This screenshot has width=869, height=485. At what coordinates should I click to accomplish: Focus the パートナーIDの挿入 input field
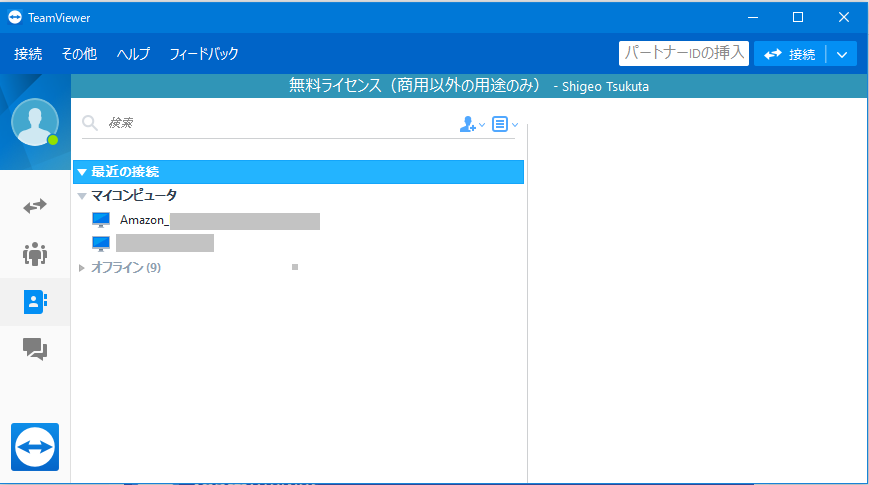684,54
